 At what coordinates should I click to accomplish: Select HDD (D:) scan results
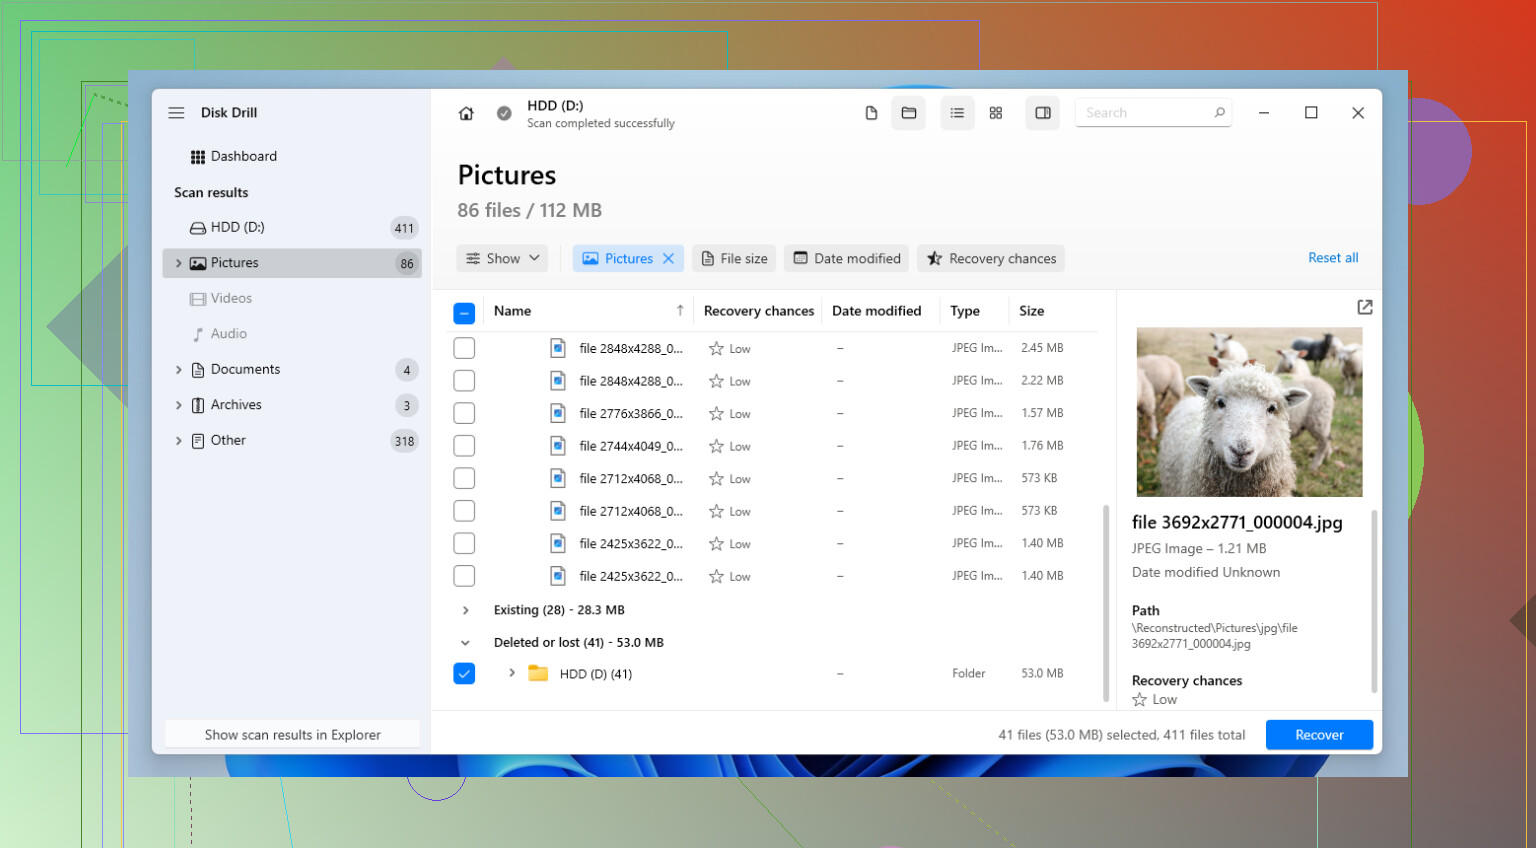(292, 228)
